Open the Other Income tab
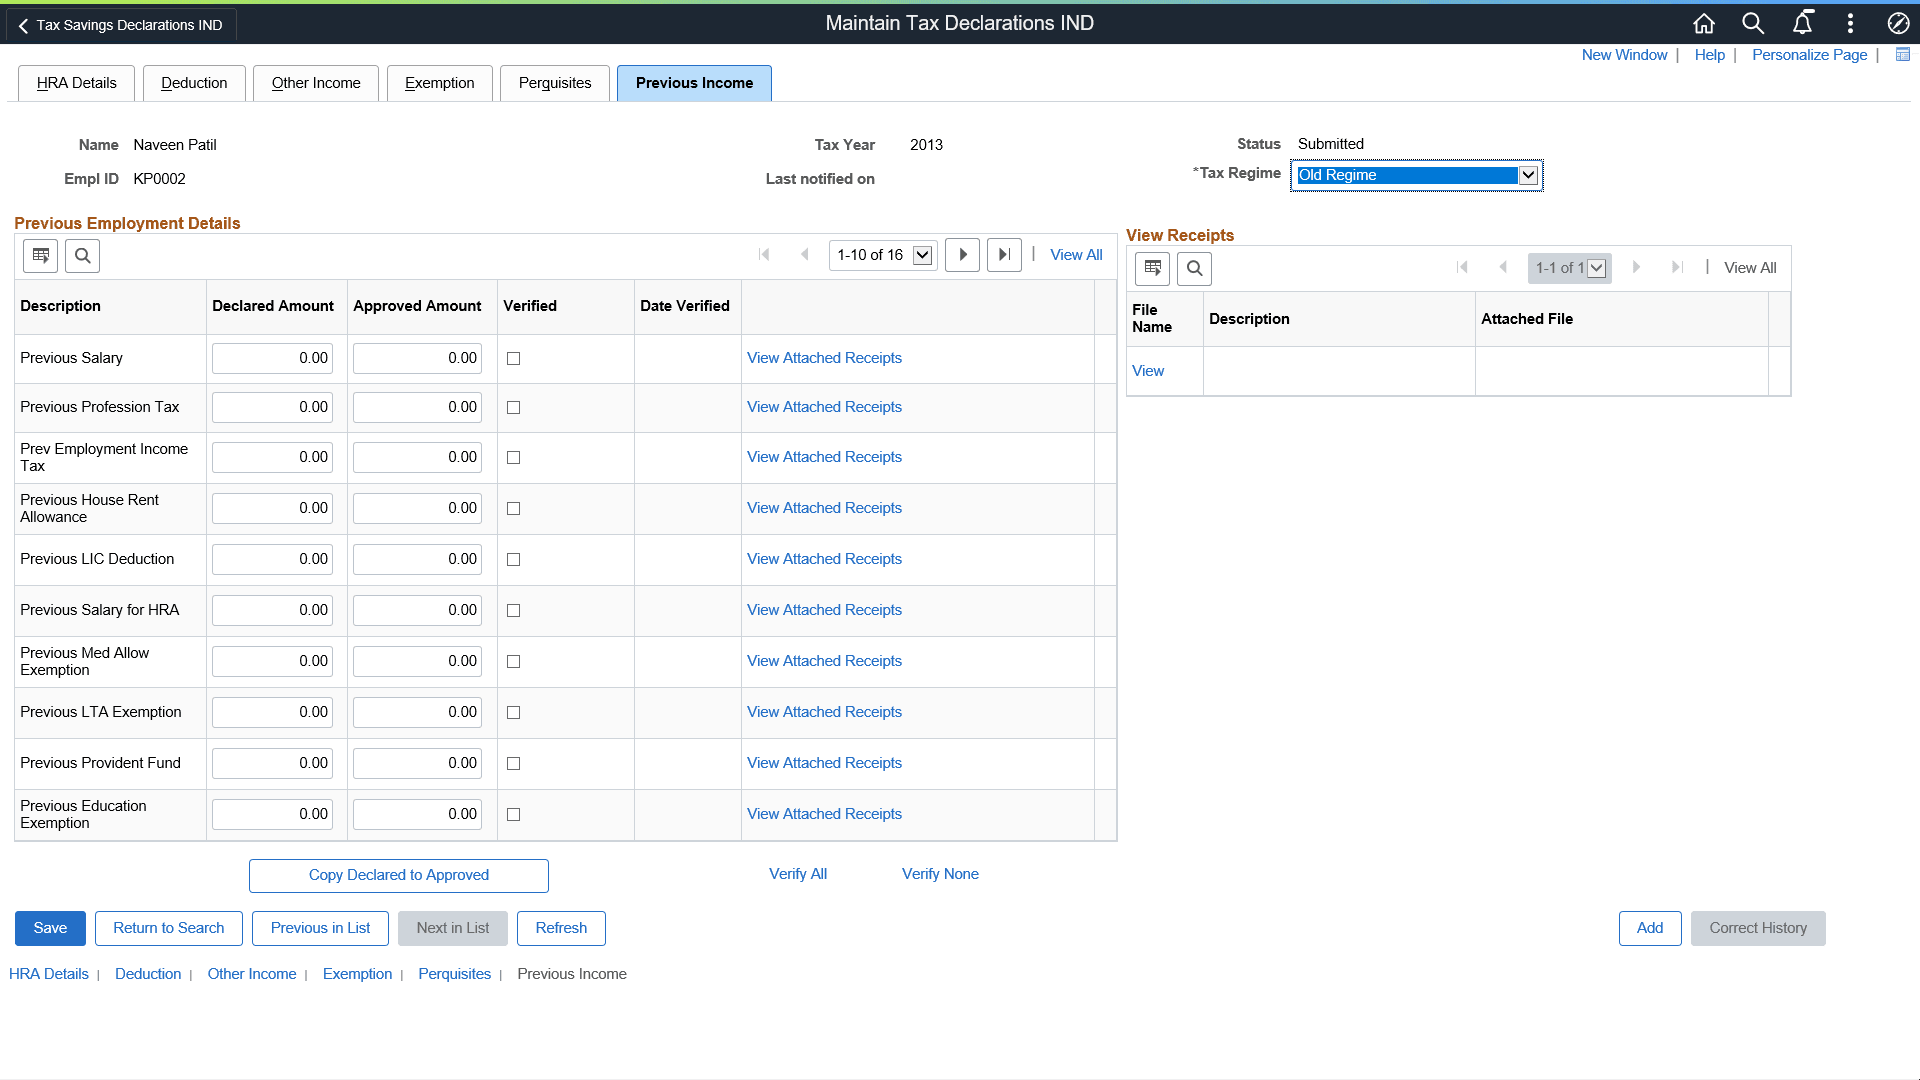 [x=316, y=83]
